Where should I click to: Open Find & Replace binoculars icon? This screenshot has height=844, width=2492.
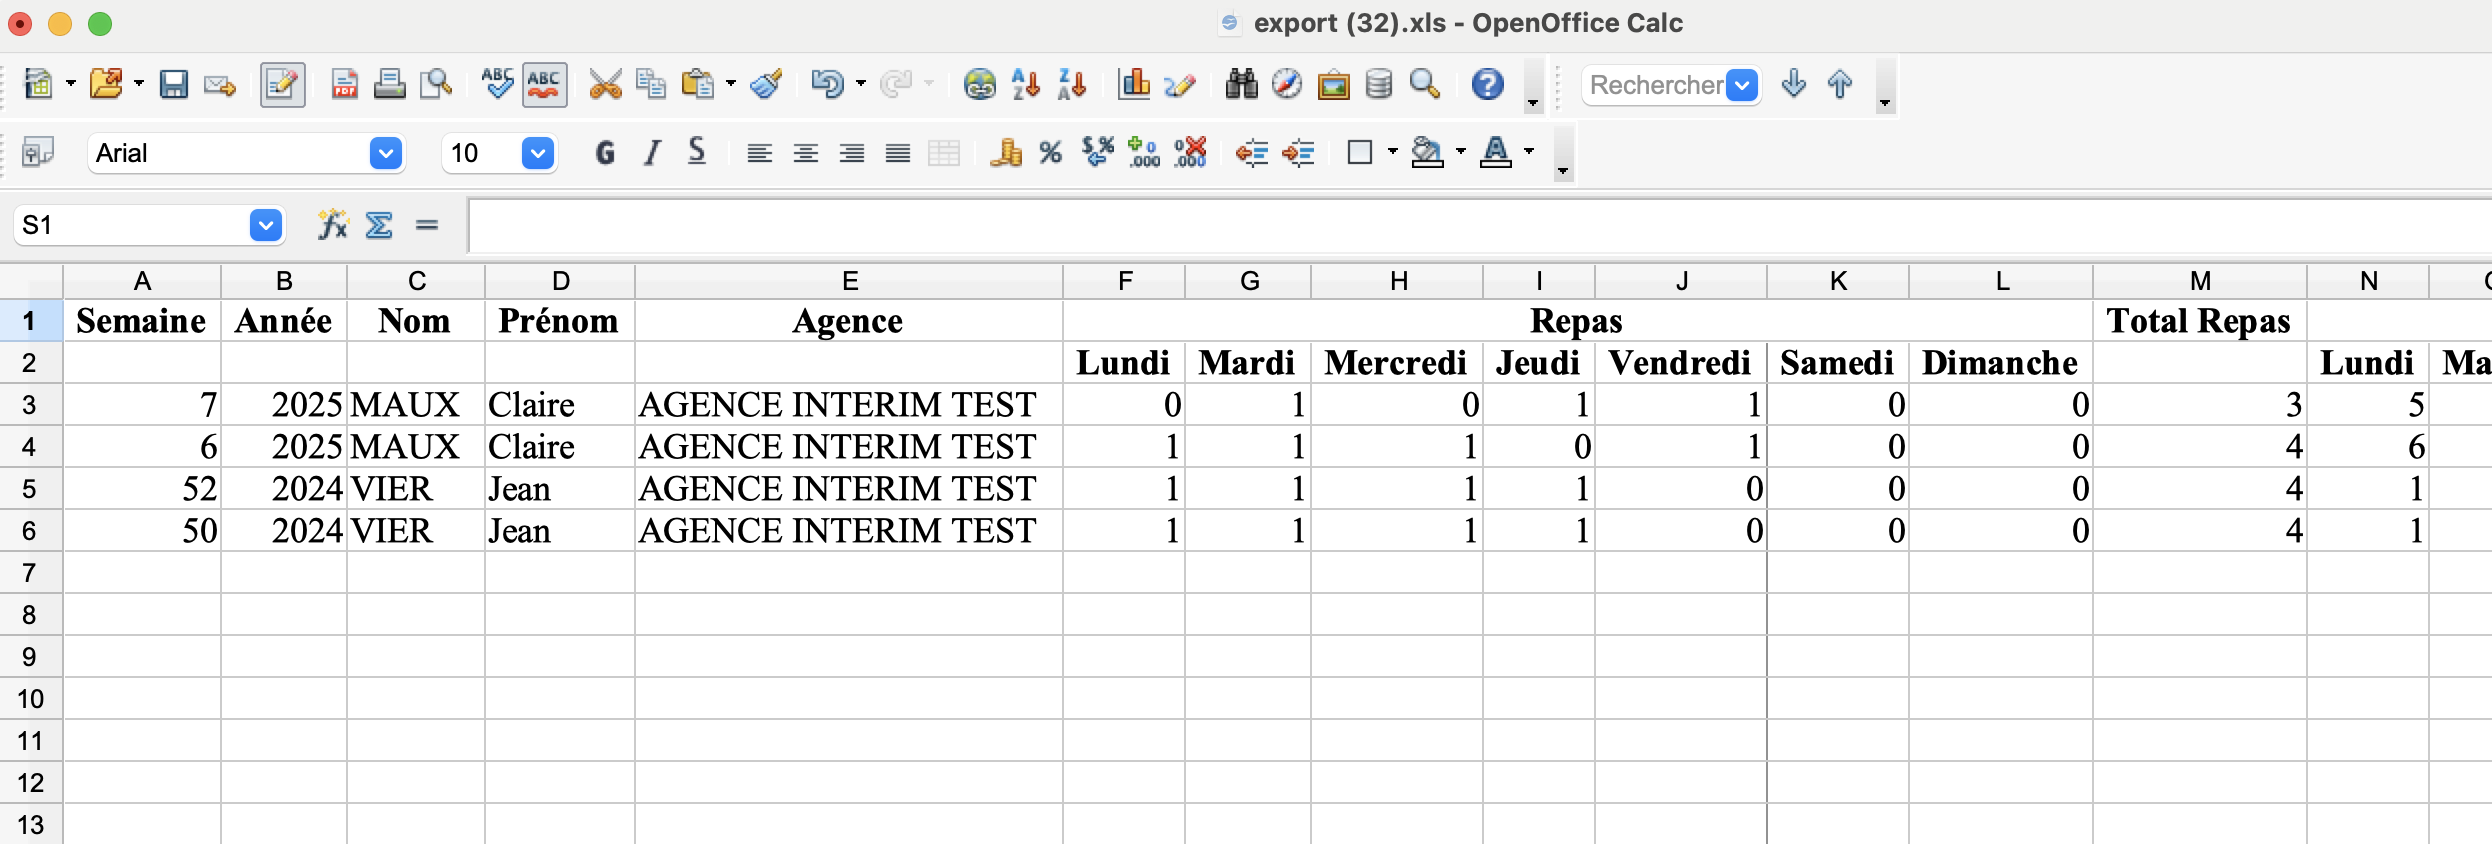coord(1241,84)
